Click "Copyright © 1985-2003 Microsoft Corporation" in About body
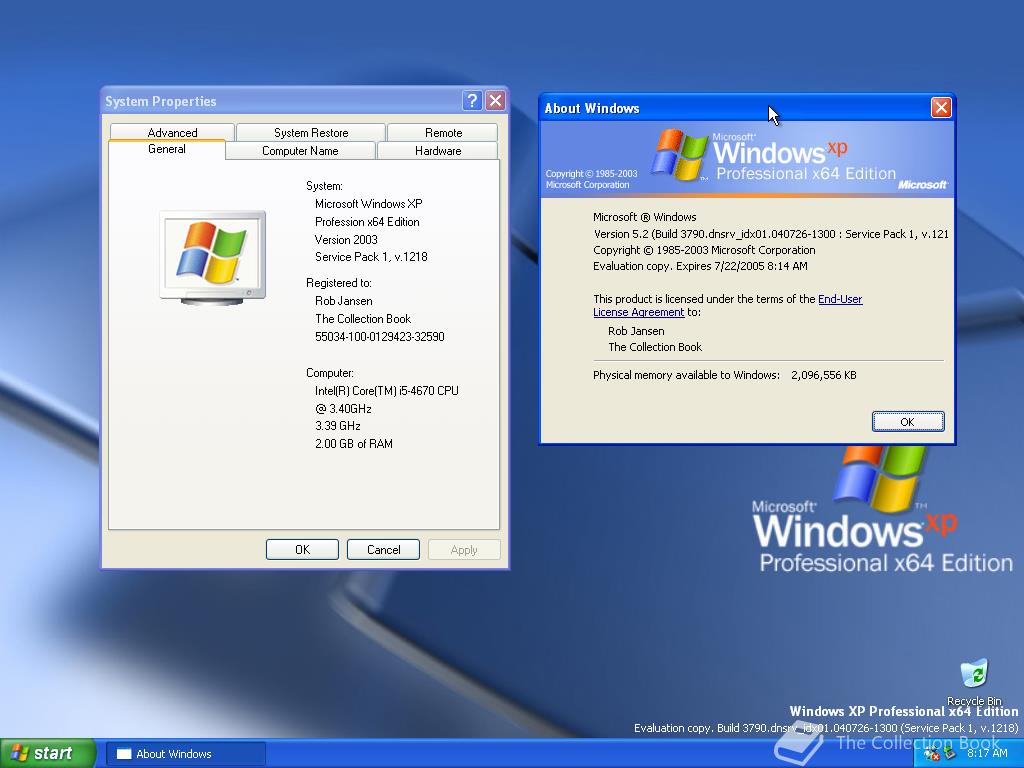Image resolution: width=1024 pixels, height=768 pixels. pos(704,250)
